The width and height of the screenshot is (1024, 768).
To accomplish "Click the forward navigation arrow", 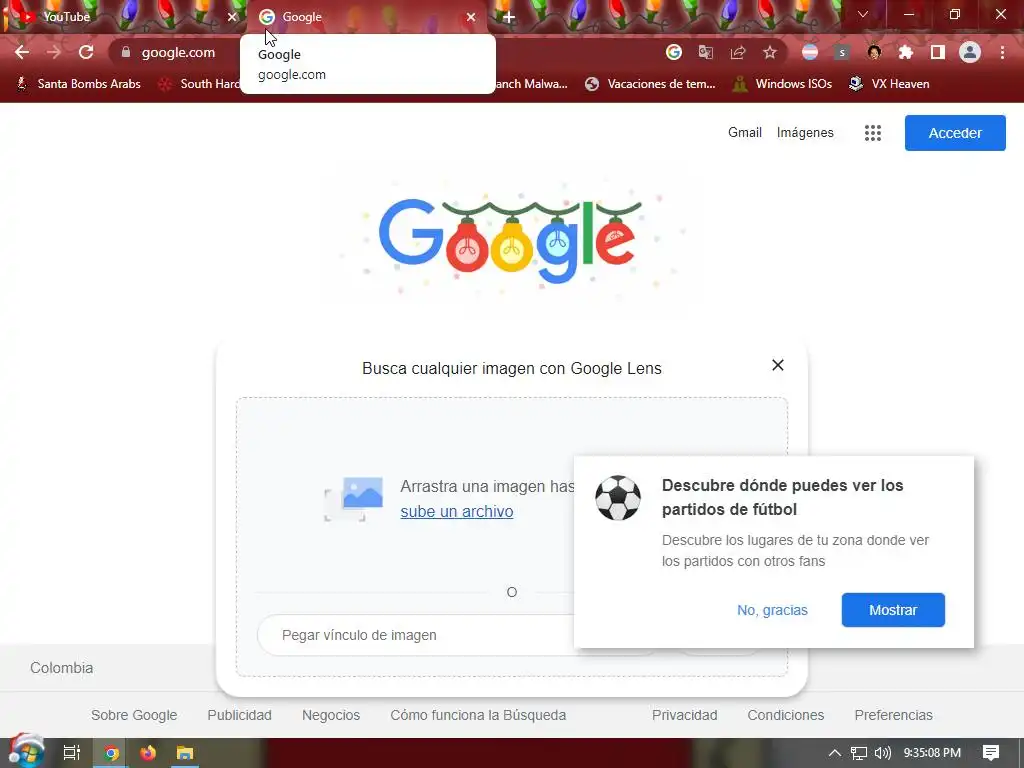I will [54, 52].
